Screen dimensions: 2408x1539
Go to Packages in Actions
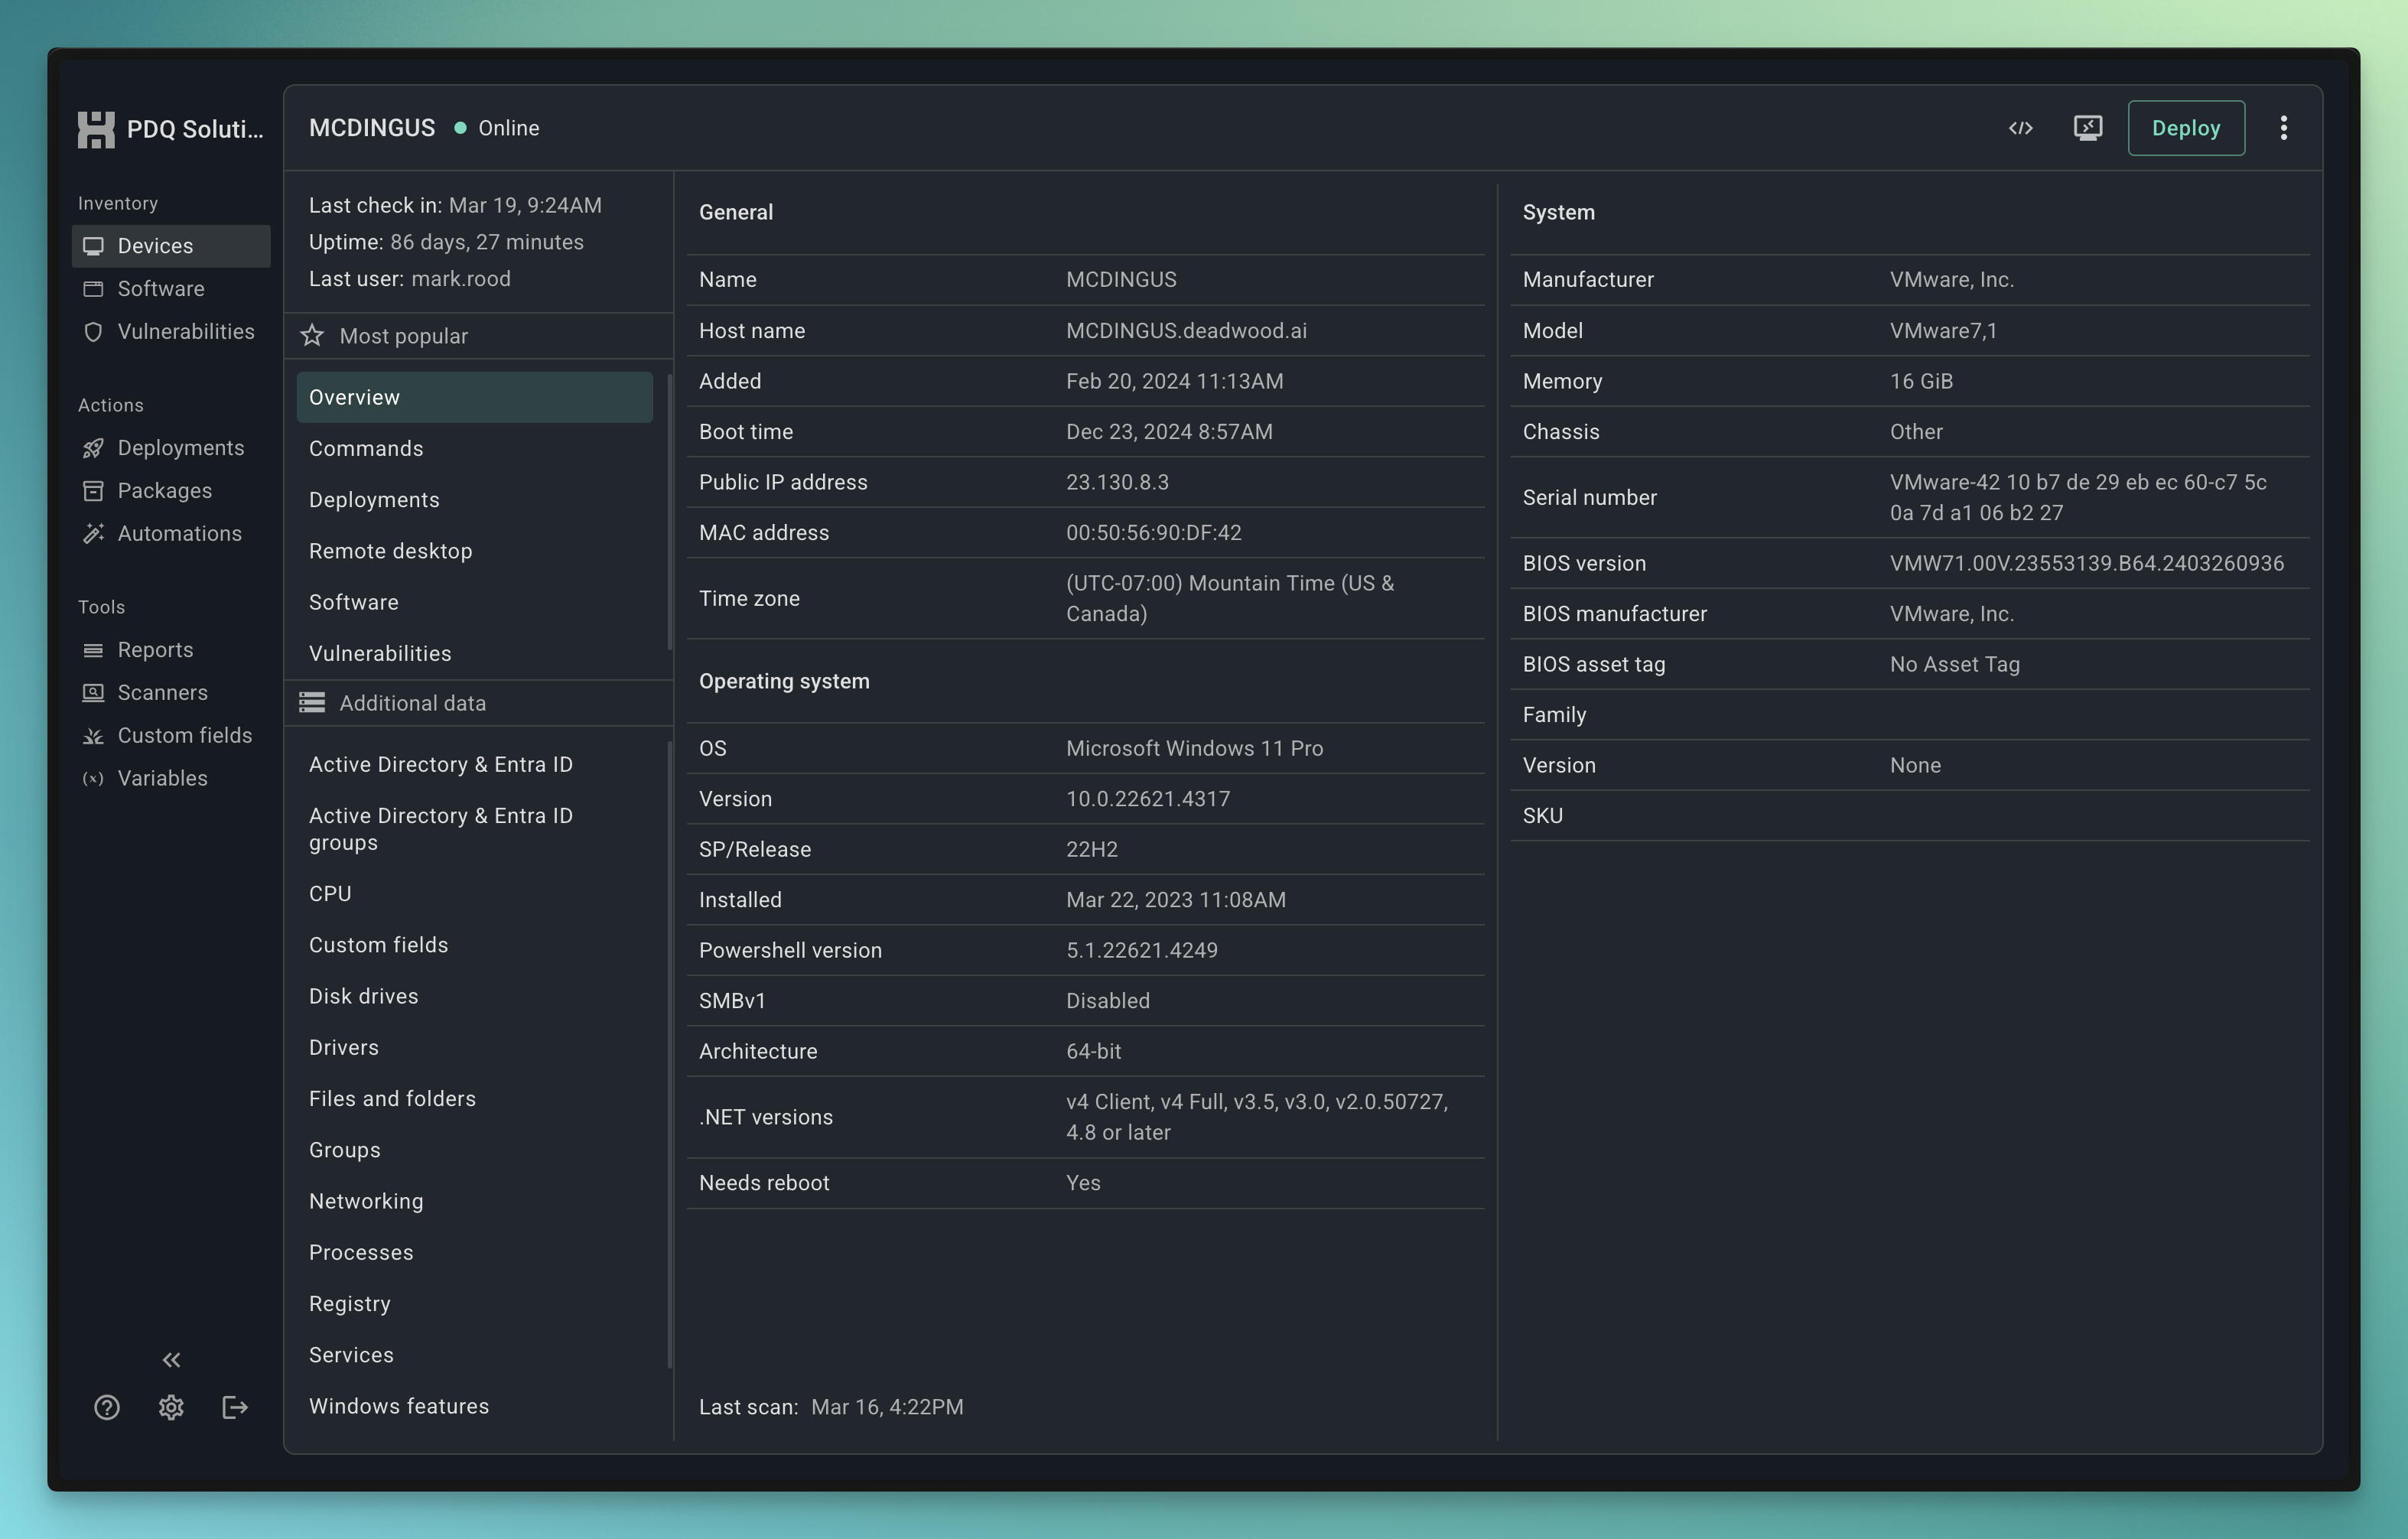[x=171, y=491]
